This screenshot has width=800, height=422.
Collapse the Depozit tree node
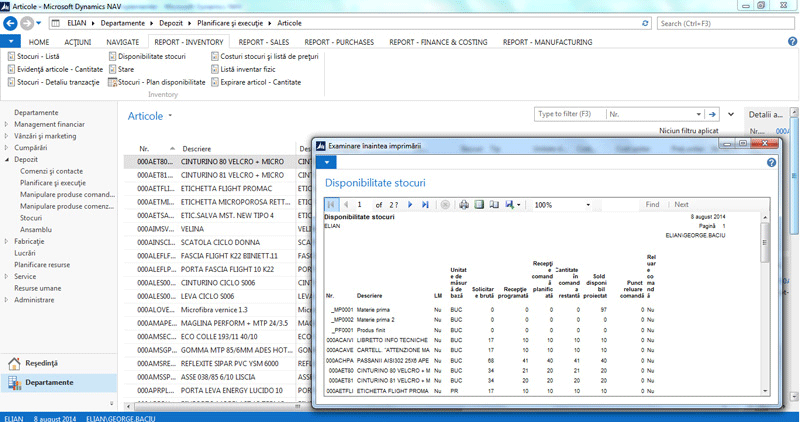6,159
